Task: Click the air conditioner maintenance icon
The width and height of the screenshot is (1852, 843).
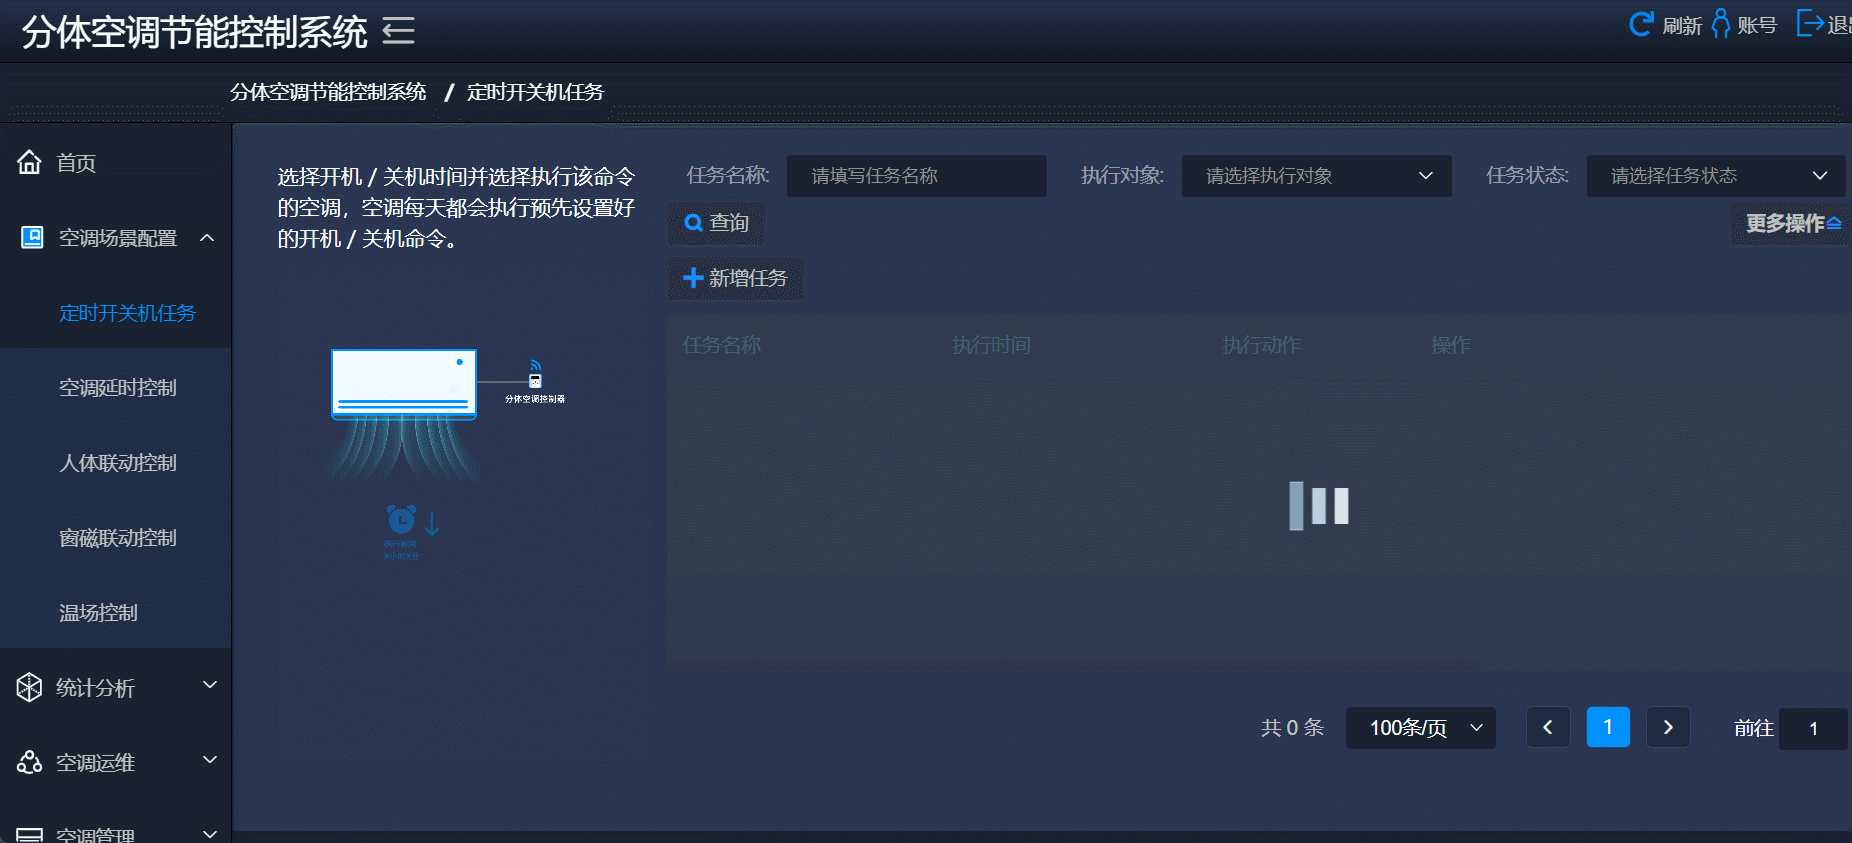Action: (x=30, y=762)
